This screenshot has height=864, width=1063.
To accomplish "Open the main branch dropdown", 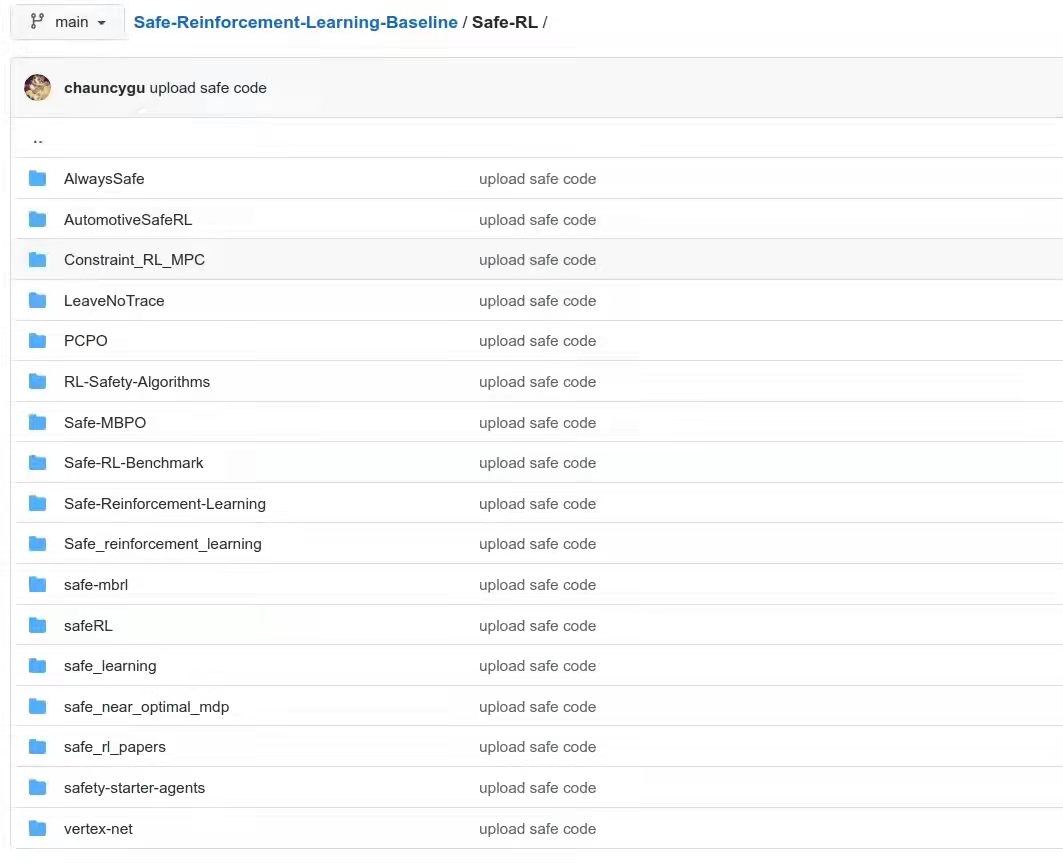I will click(x=68, y=22).
